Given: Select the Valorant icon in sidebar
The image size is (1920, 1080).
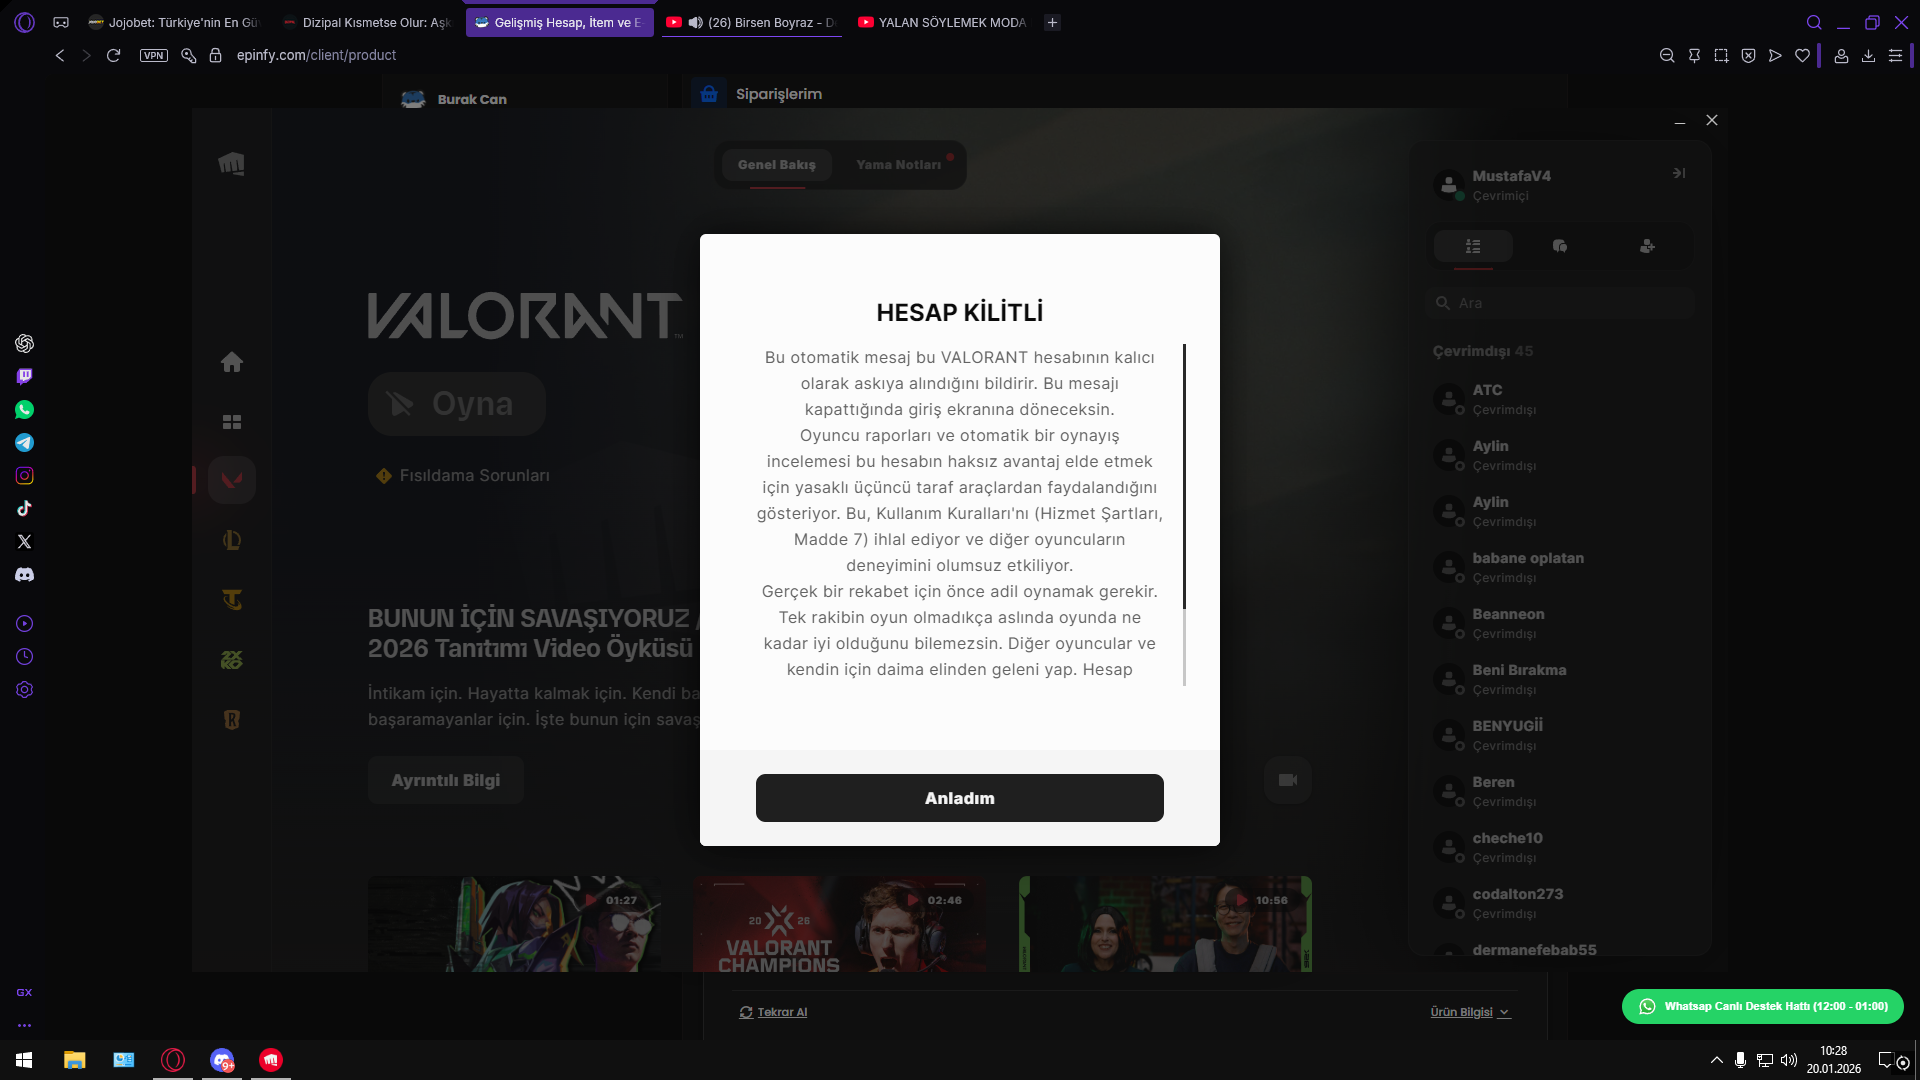Looking at the screenshot, I should [x=231, y=480].
